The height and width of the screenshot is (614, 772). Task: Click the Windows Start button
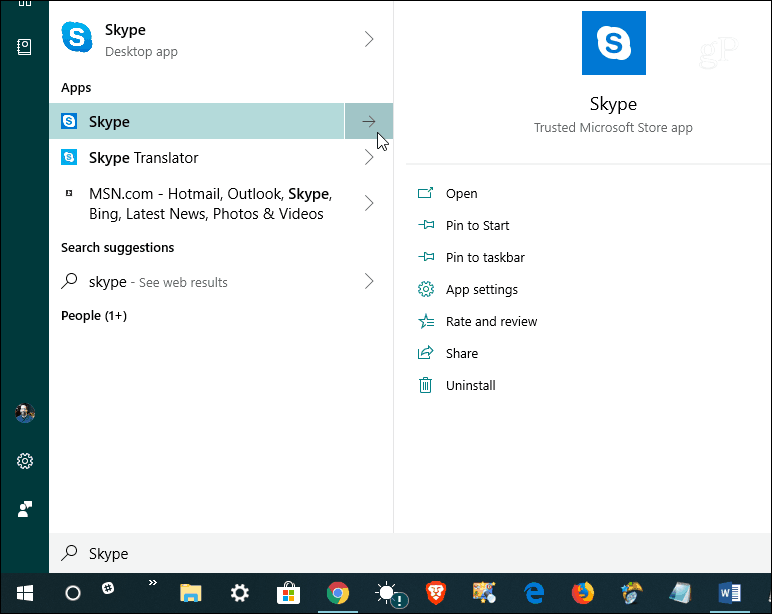coord(25,593)
